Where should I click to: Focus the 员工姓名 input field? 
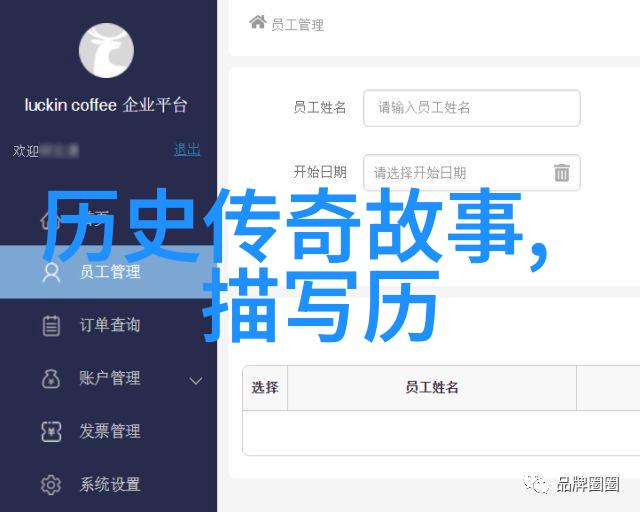(471, 108)
